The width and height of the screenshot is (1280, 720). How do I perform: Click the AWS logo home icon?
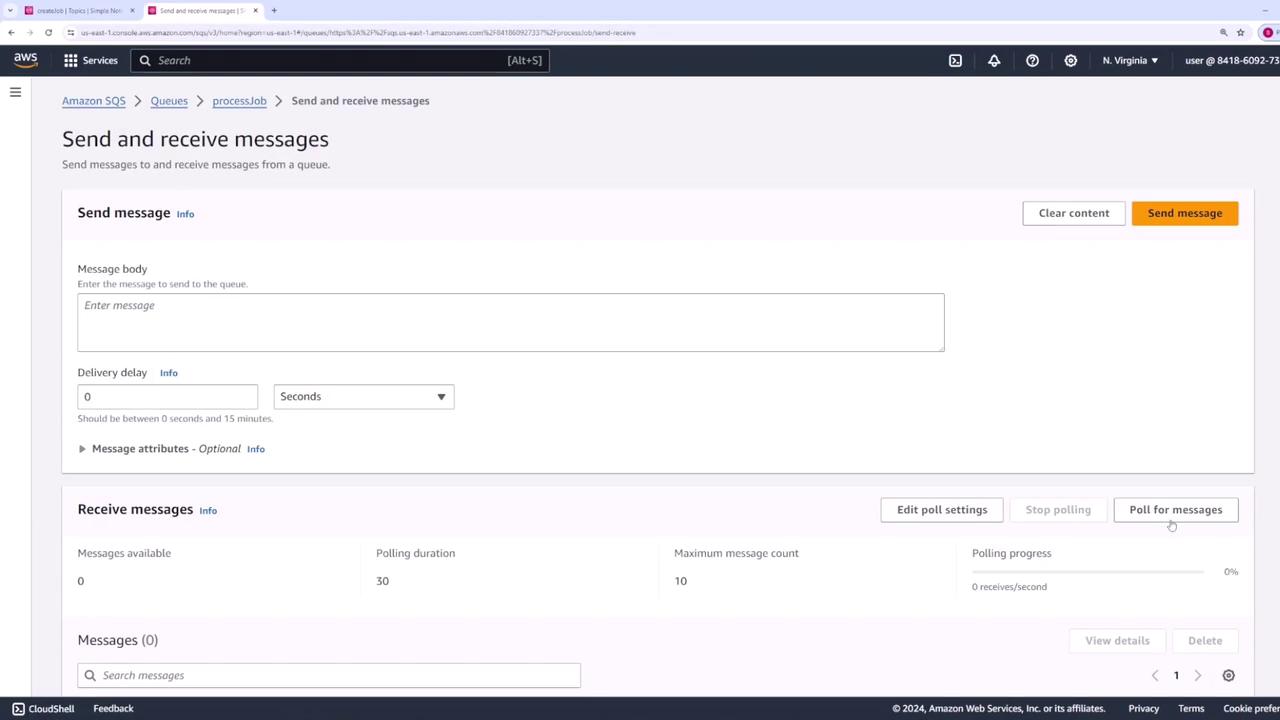25,60
